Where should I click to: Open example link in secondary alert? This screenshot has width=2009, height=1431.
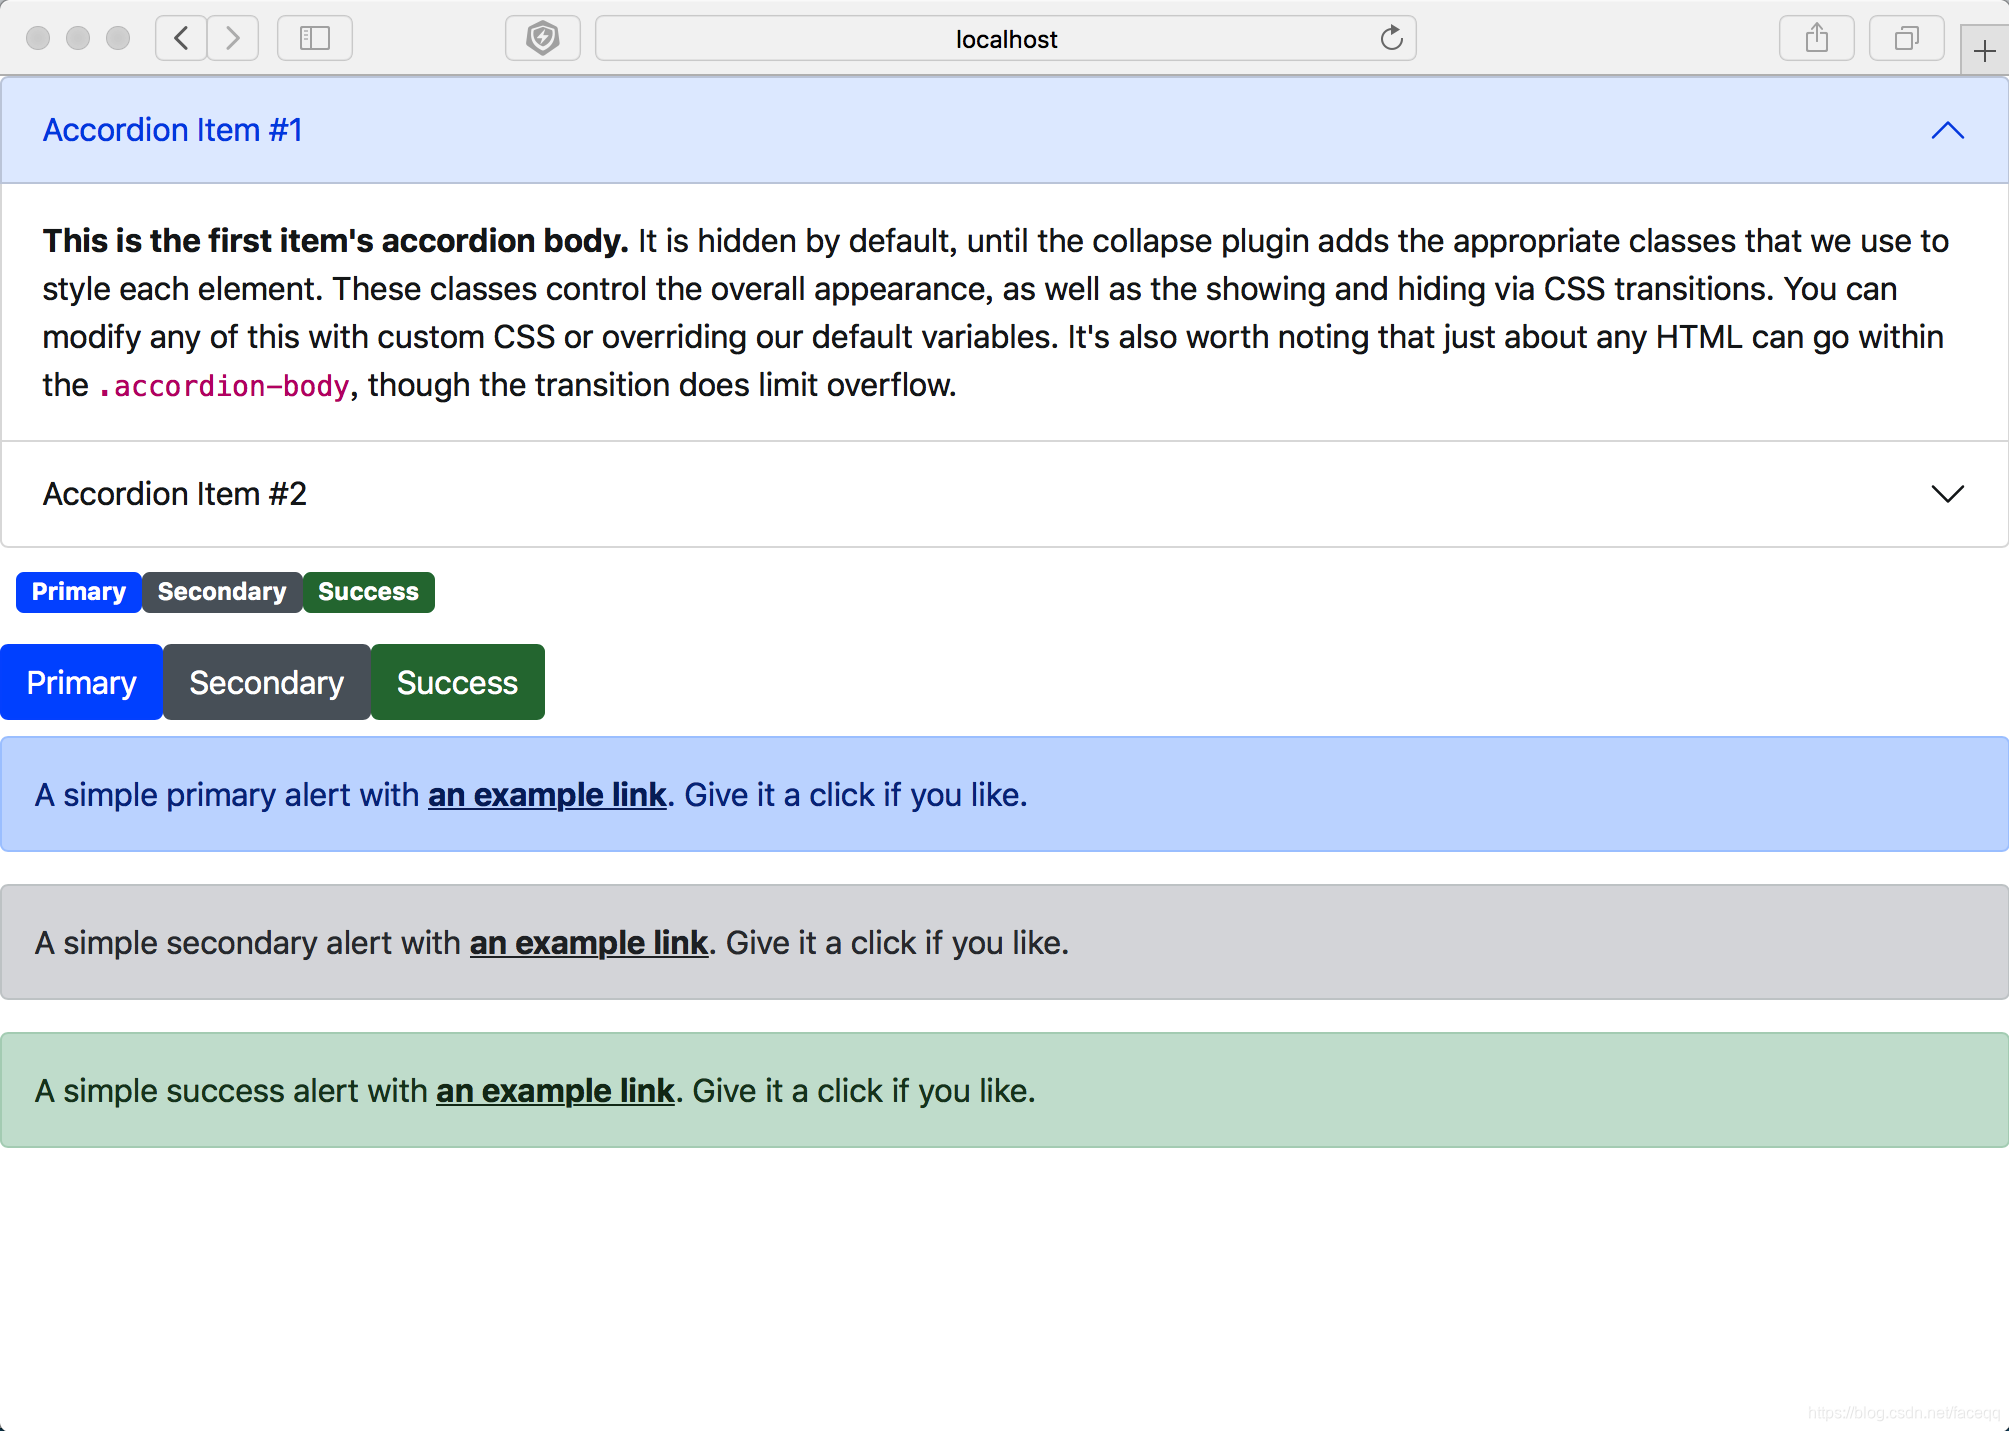588,943
